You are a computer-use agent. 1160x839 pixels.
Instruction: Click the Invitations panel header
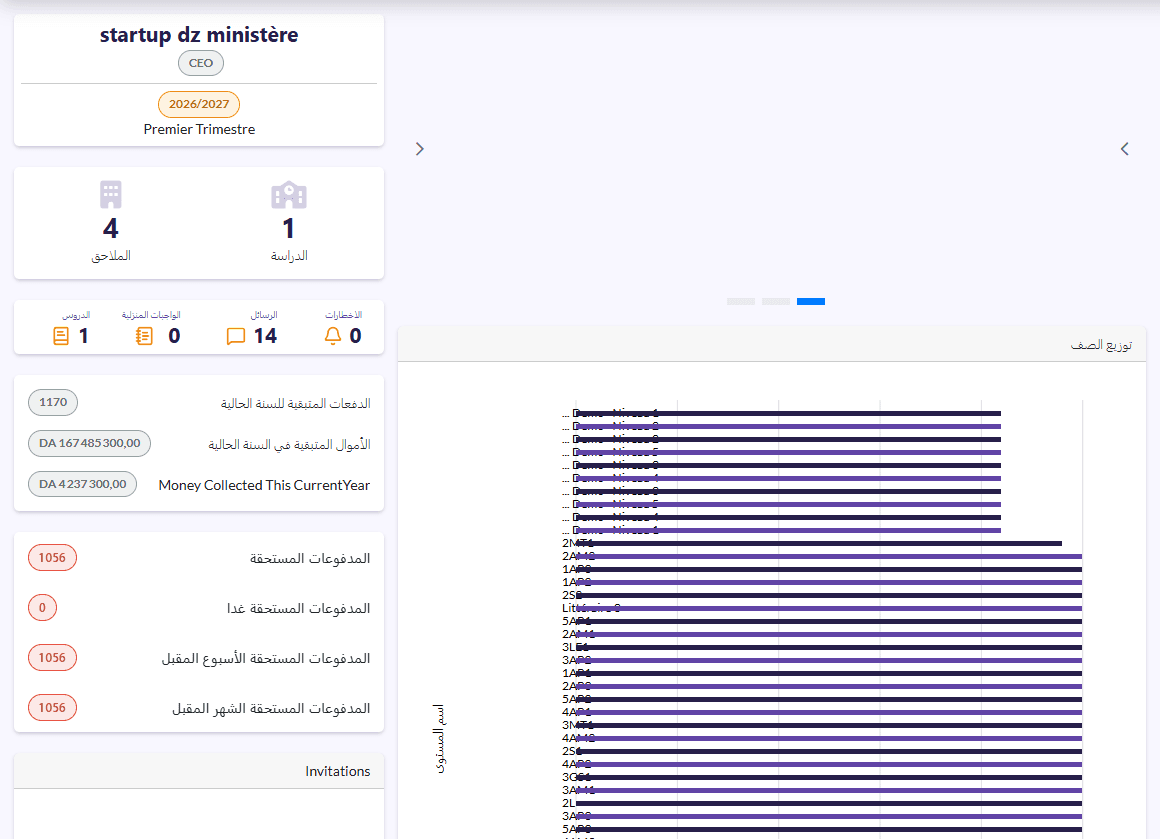tap(199, 771)
